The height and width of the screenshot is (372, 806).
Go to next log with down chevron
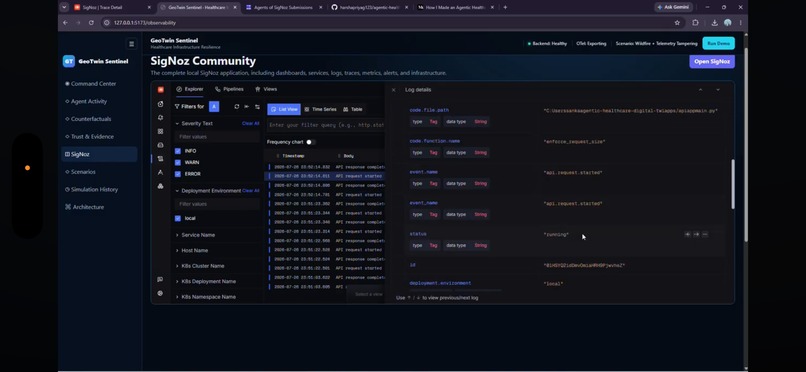pyautogui.click(x=718, y=90)
